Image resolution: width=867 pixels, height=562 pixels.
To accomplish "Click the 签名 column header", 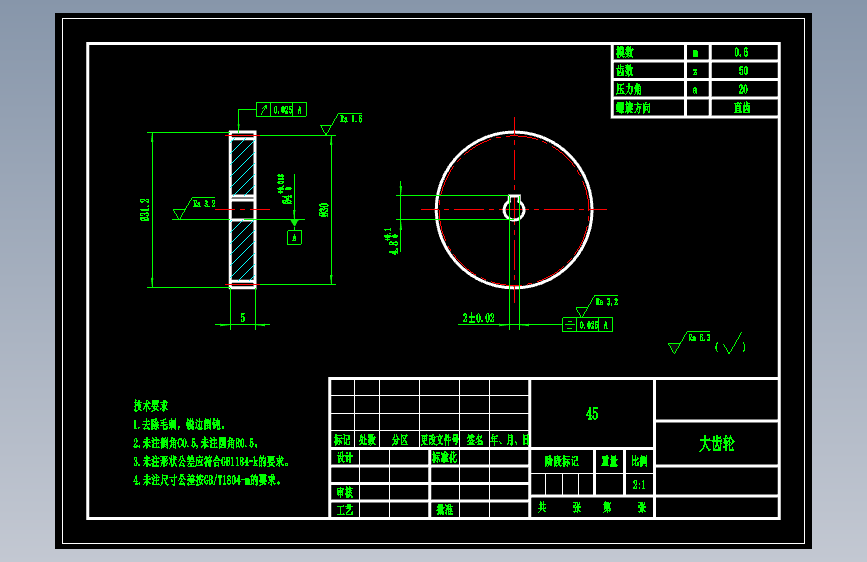I will click(x=474, y=440).
